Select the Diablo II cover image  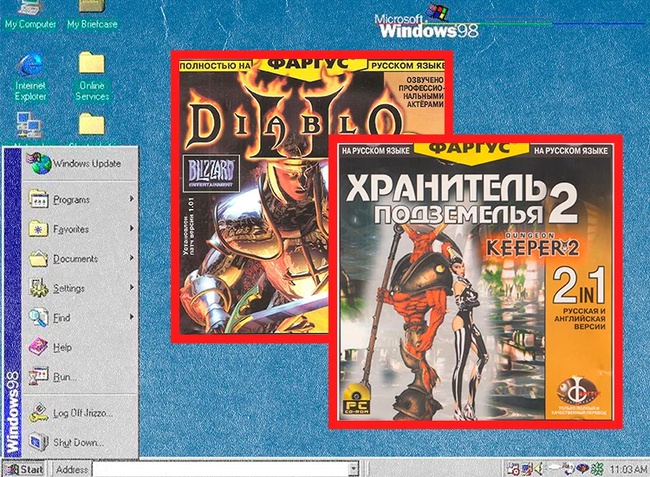click(x=254, y=197)
